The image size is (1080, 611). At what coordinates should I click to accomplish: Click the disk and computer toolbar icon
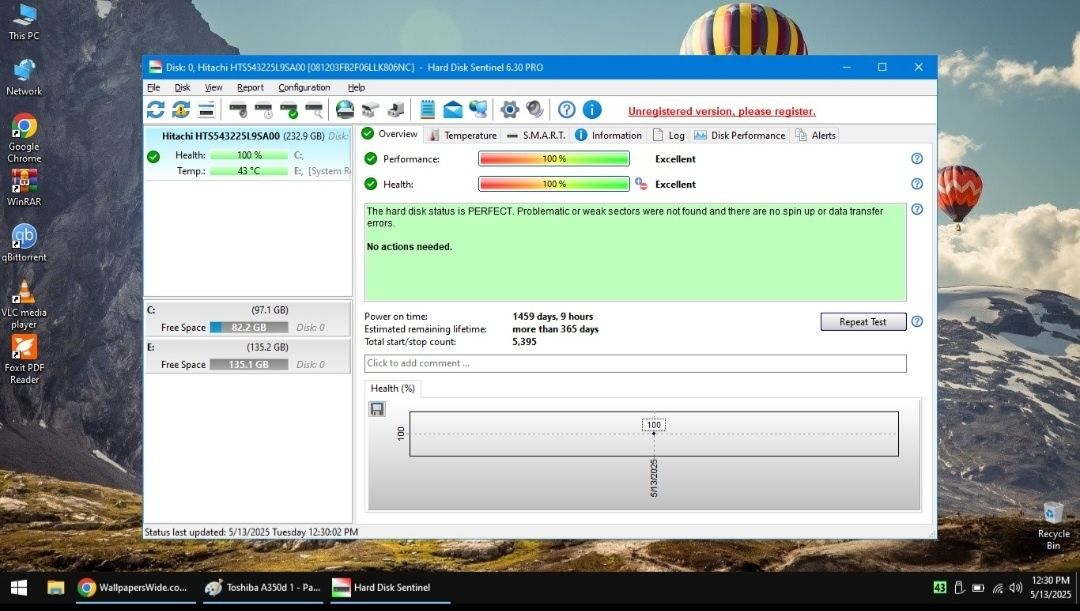[396, 110]
